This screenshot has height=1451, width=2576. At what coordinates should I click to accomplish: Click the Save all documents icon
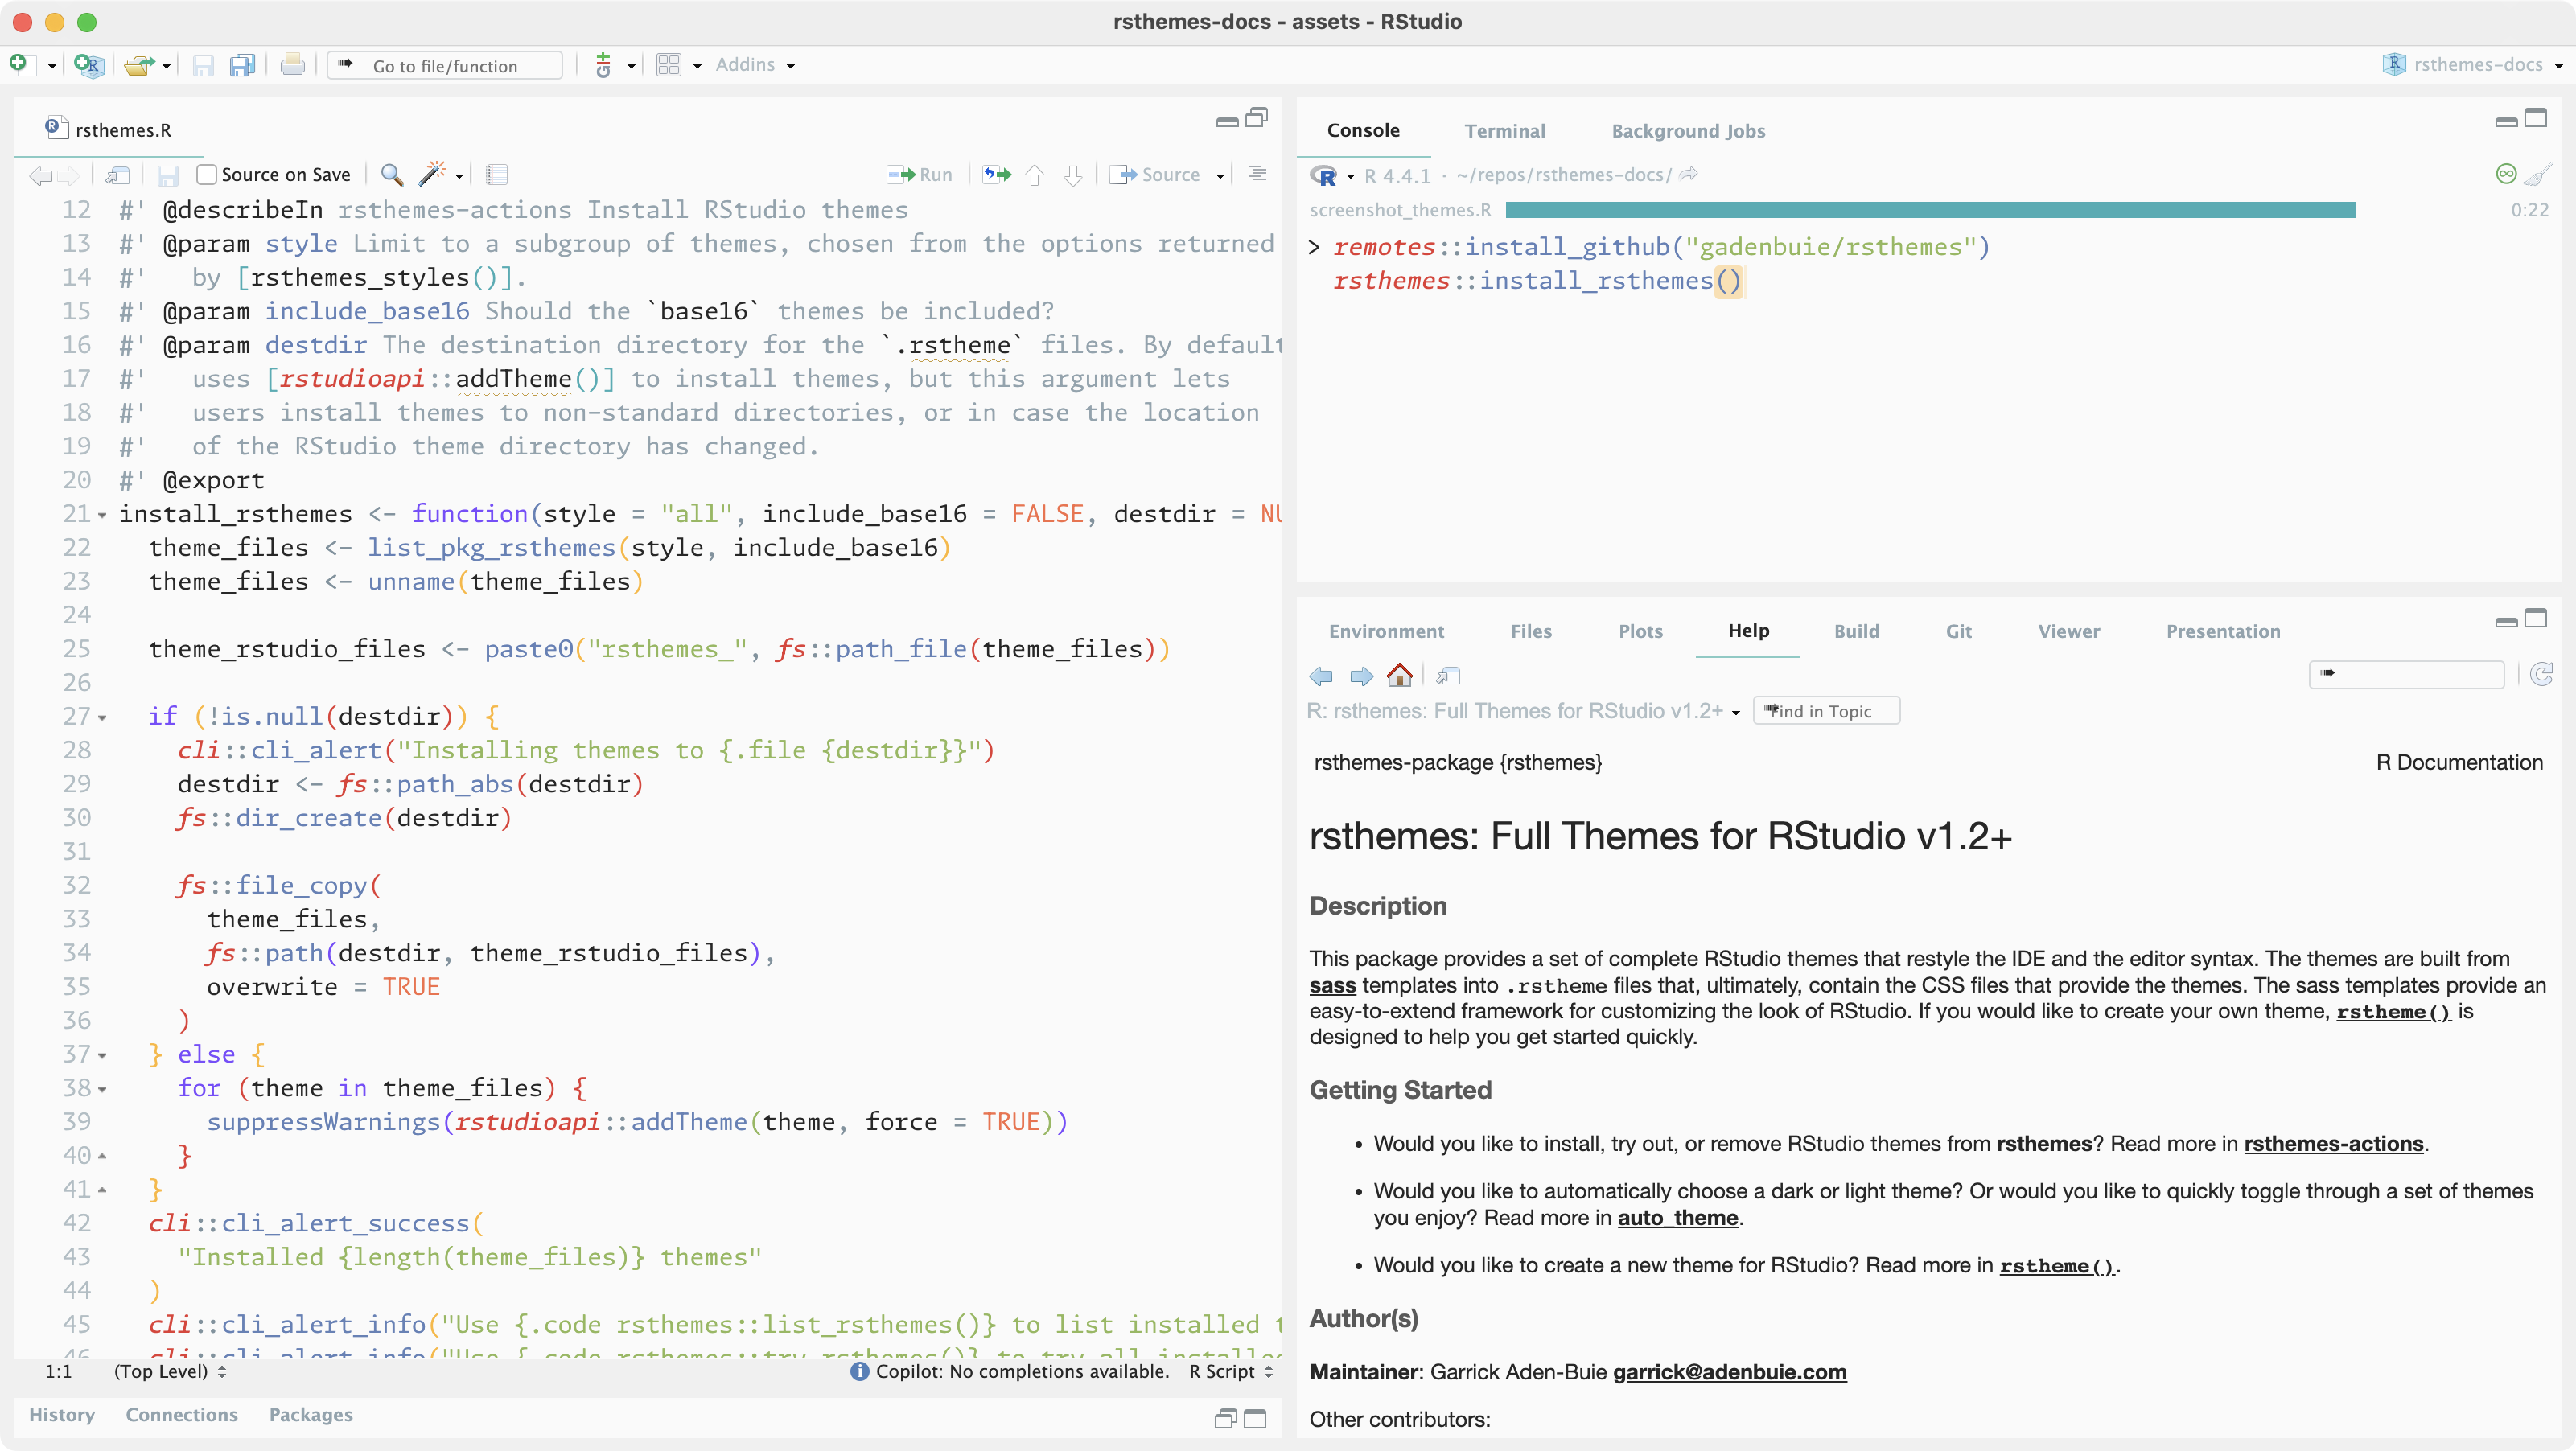point(242,66)
